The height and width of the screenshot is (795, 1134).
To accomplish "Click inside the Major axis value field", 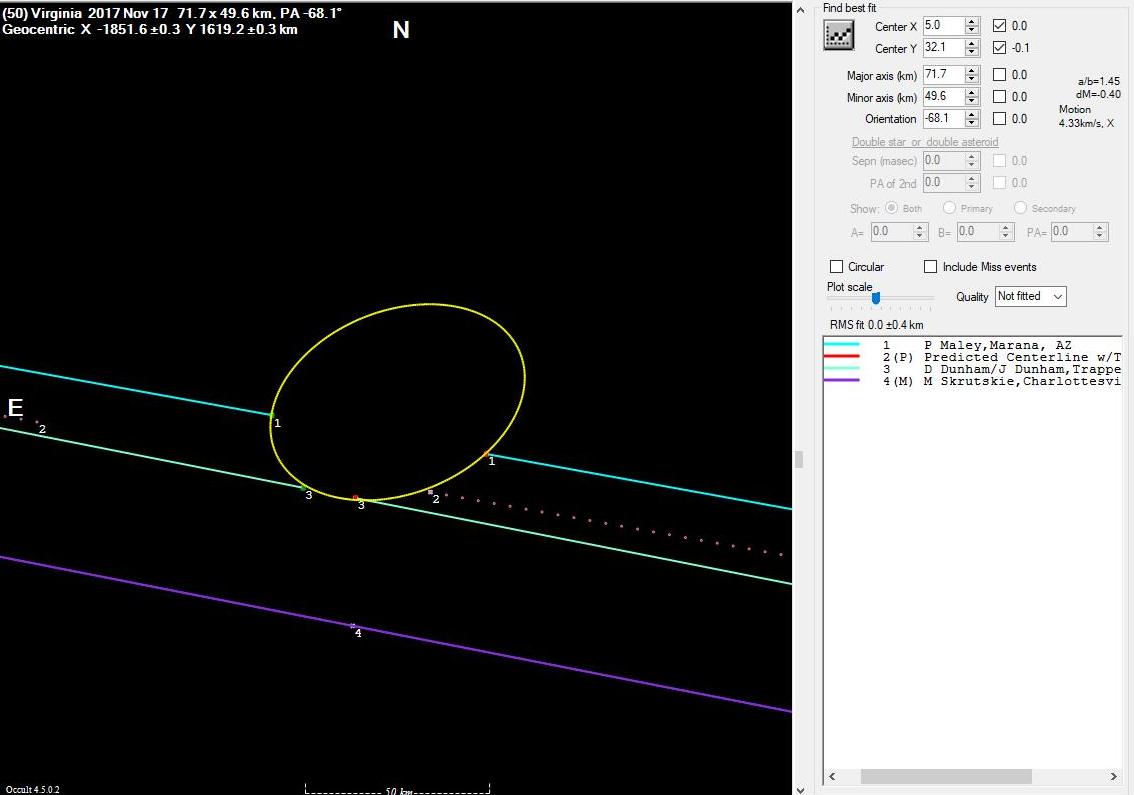I will pos(942,75).
